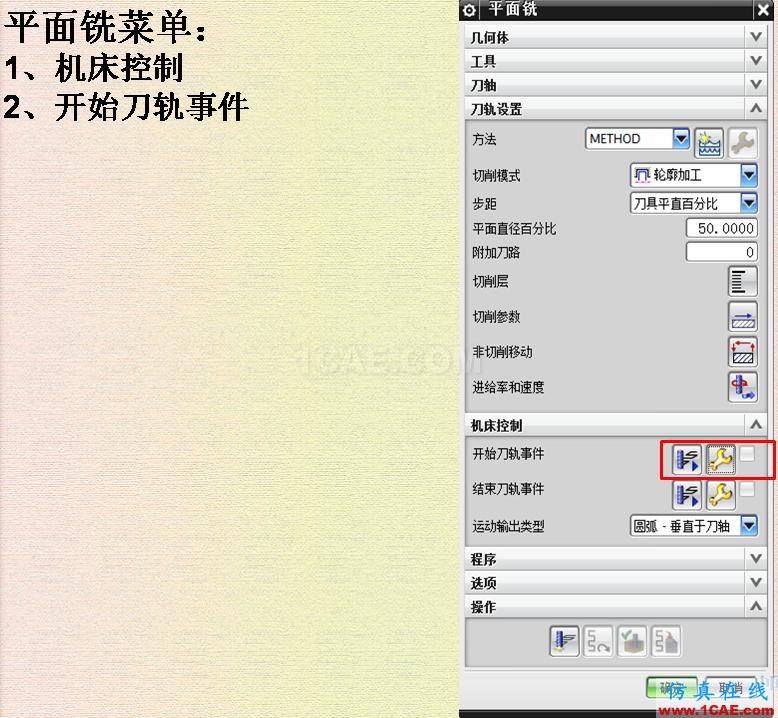
Task: Click the replay tool path icon
Action: point(598,641)
